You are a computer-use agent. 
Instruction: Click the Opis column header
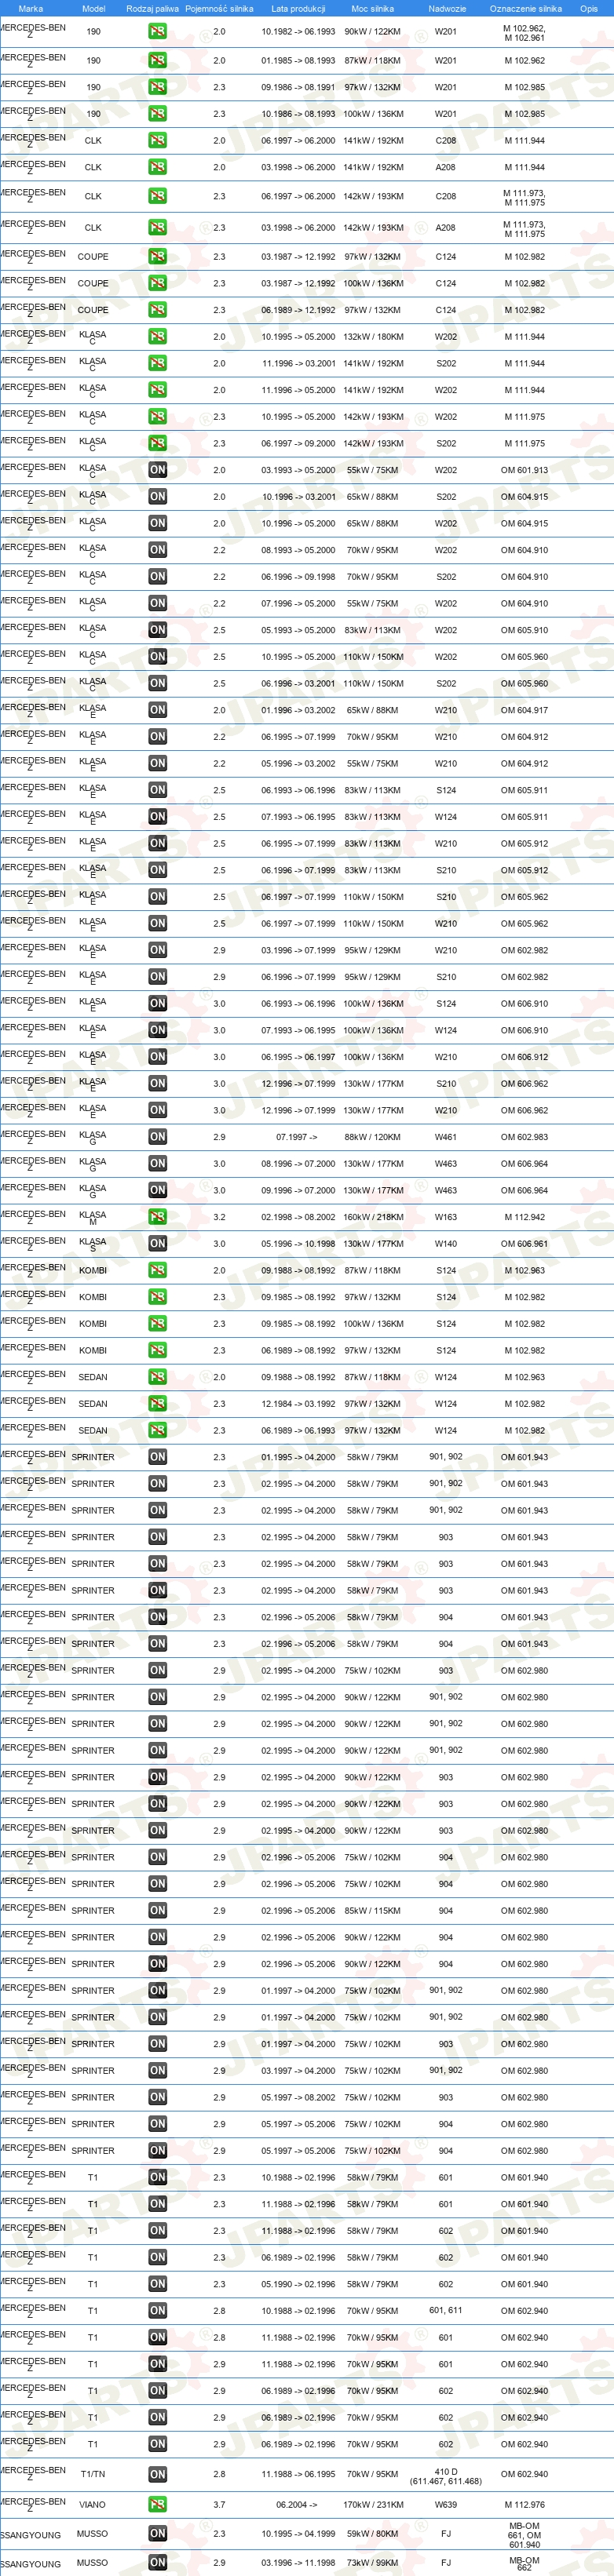[x=589, y=8]
